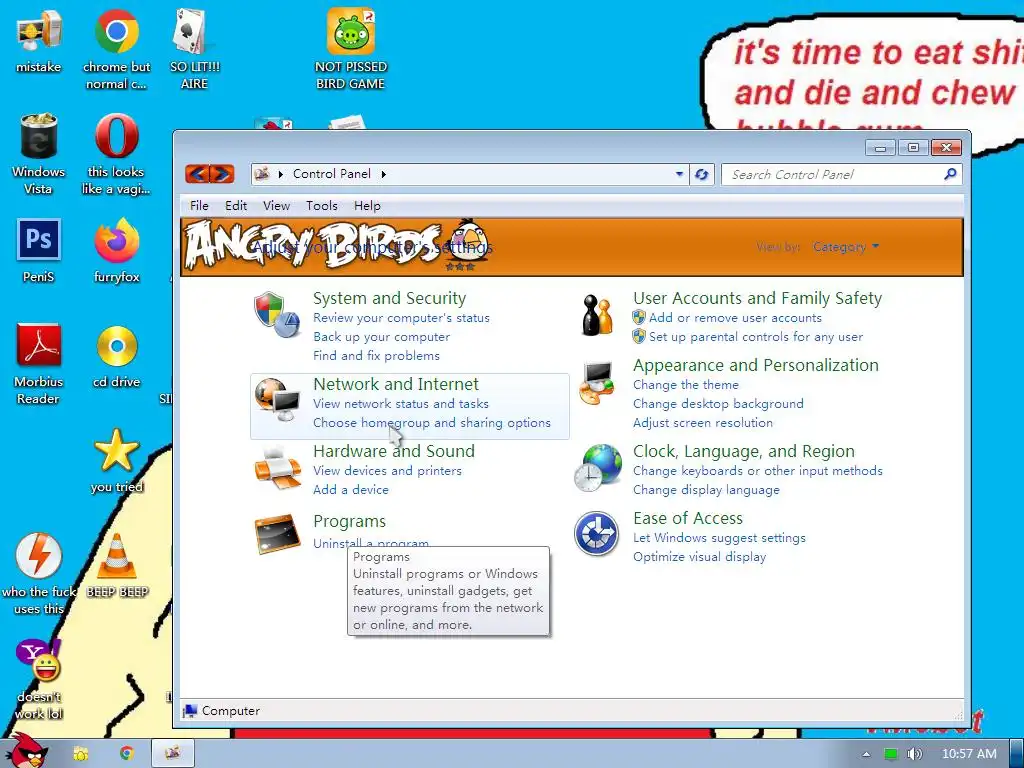Open the Network and Internet globe icon

tap(277, 400)
